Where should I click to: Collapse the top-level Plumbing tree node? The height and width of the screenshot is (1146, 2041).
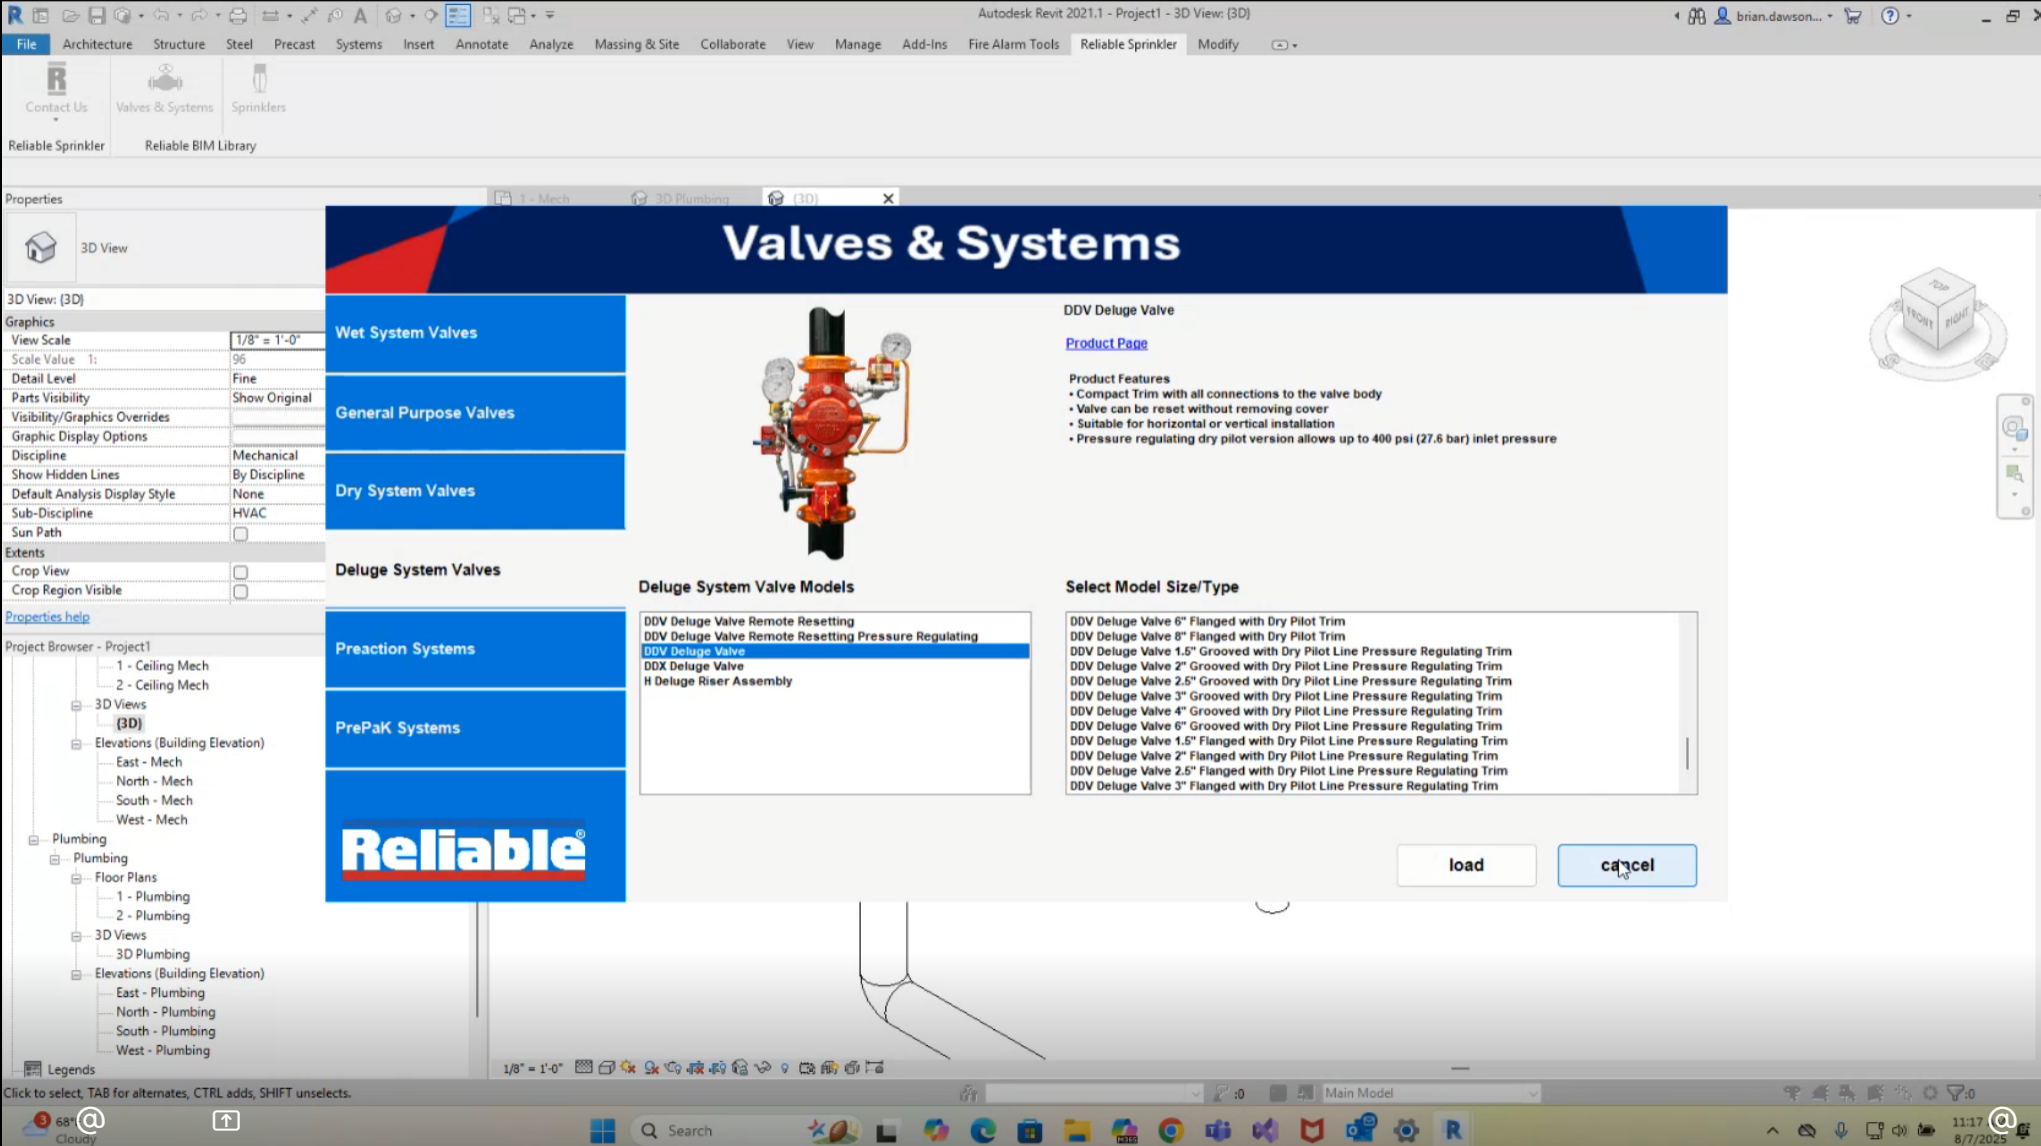coord(33,840)
